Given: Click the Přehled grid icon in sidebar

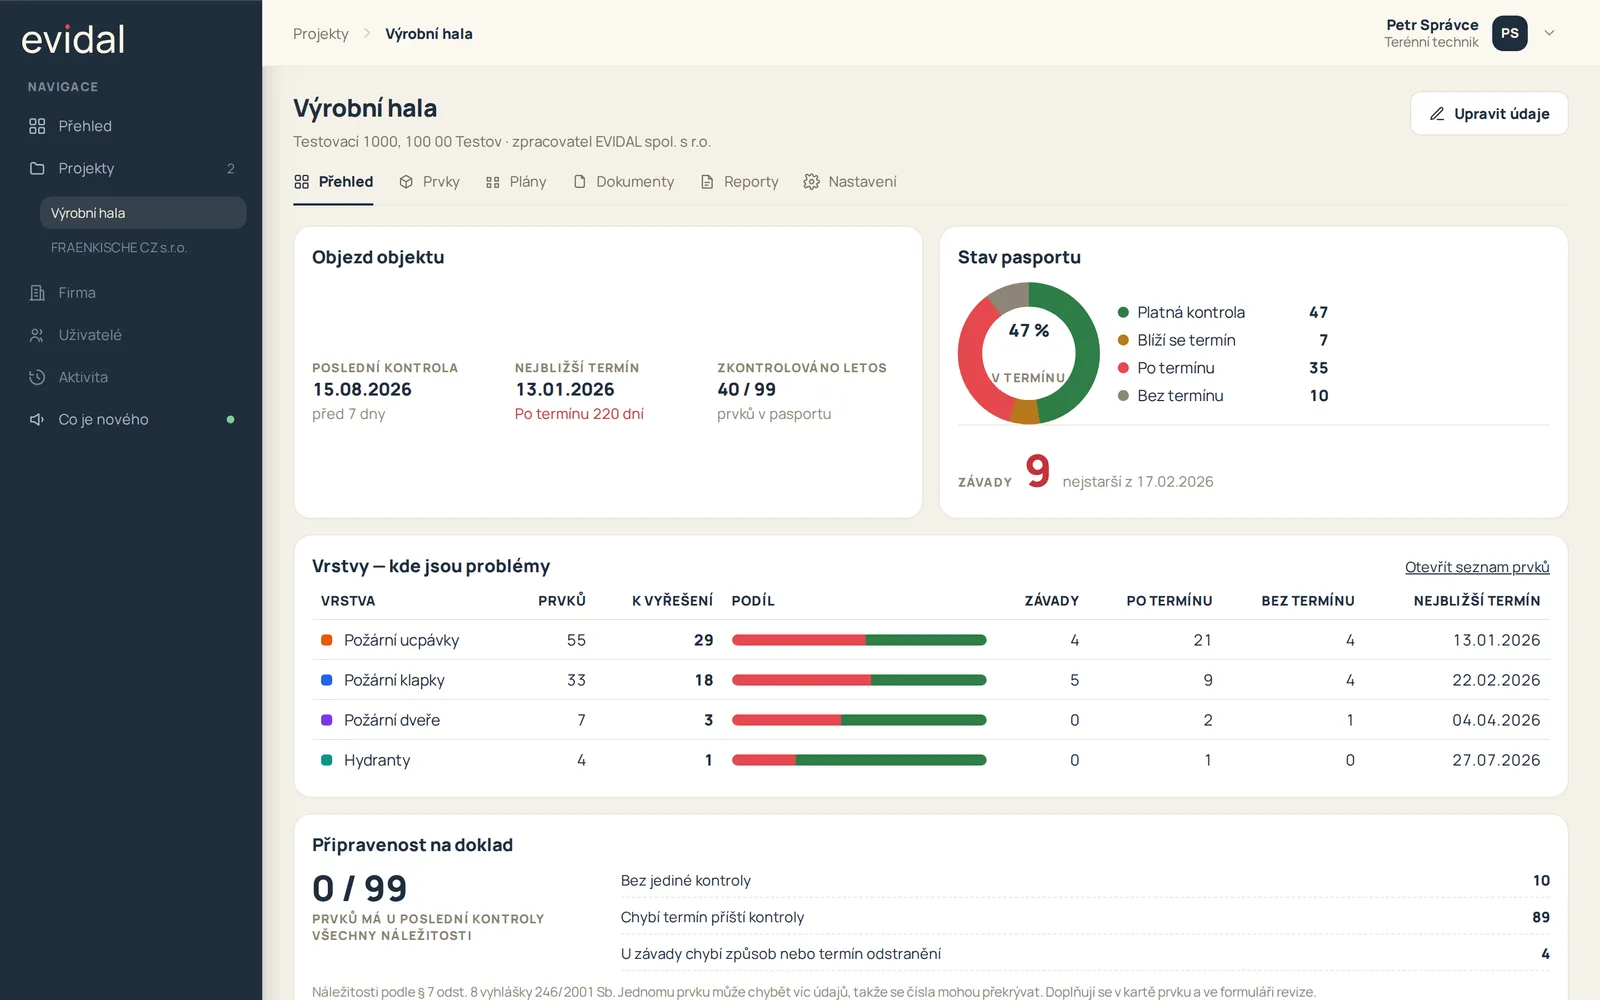Looking at the screenshot, I should [37, 126].
